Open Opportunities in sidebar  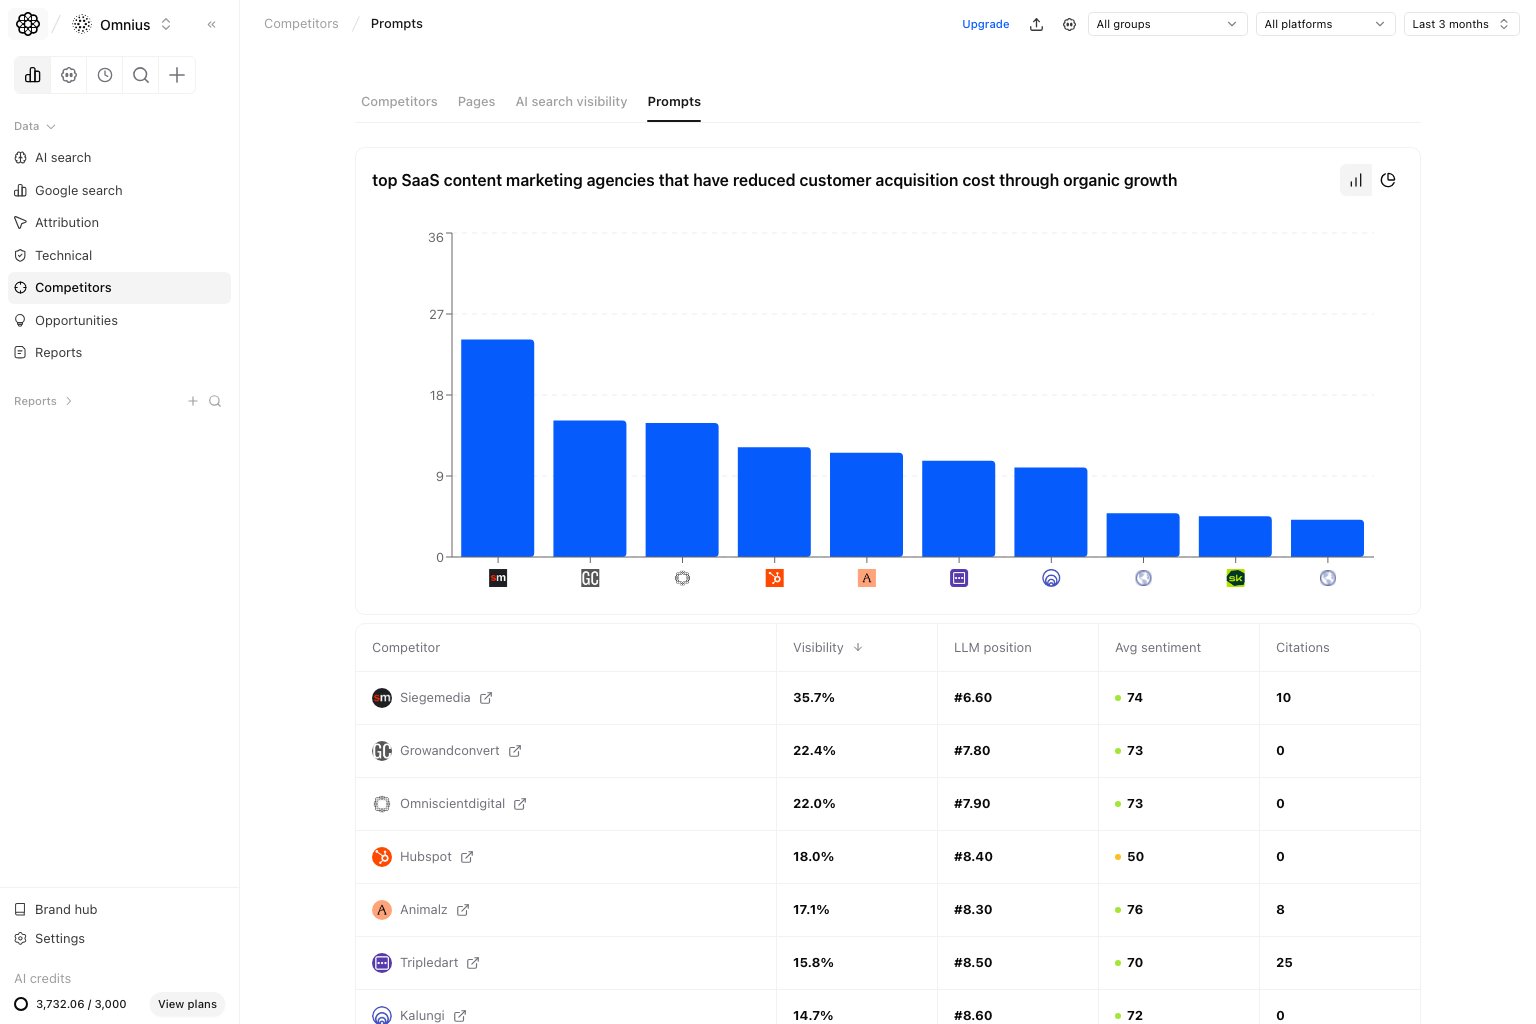[119, 321]
